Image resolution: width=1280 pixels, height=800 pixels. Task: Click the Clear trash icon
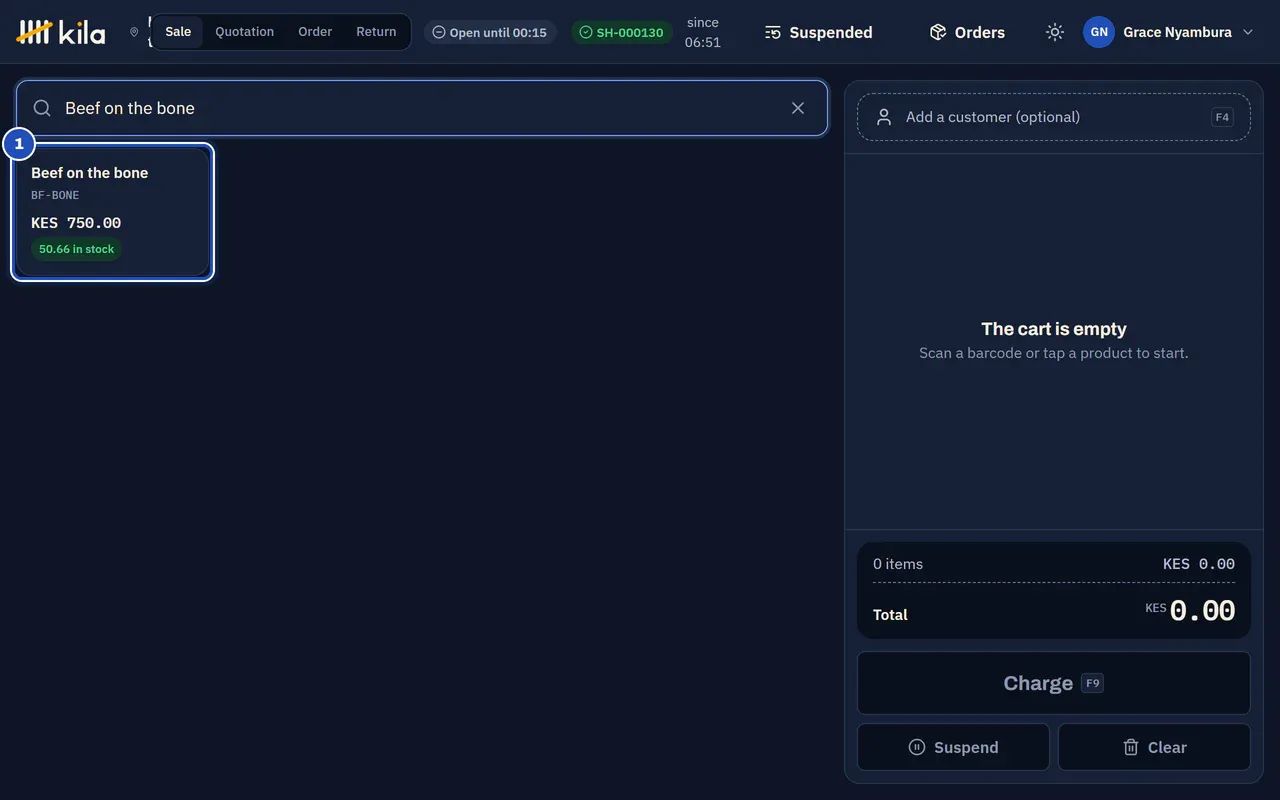click(1131, 747)
